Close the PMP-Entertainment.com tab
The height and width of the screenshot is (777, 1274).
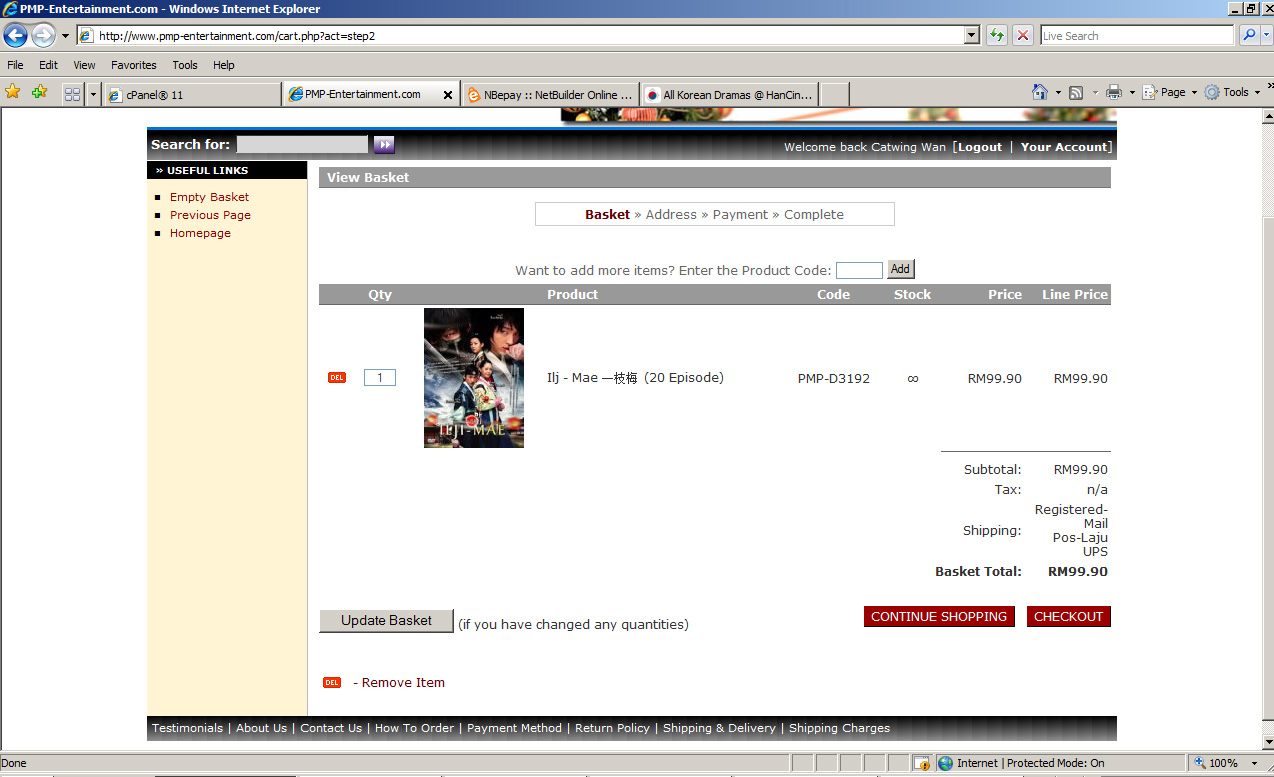pos(447,95)
